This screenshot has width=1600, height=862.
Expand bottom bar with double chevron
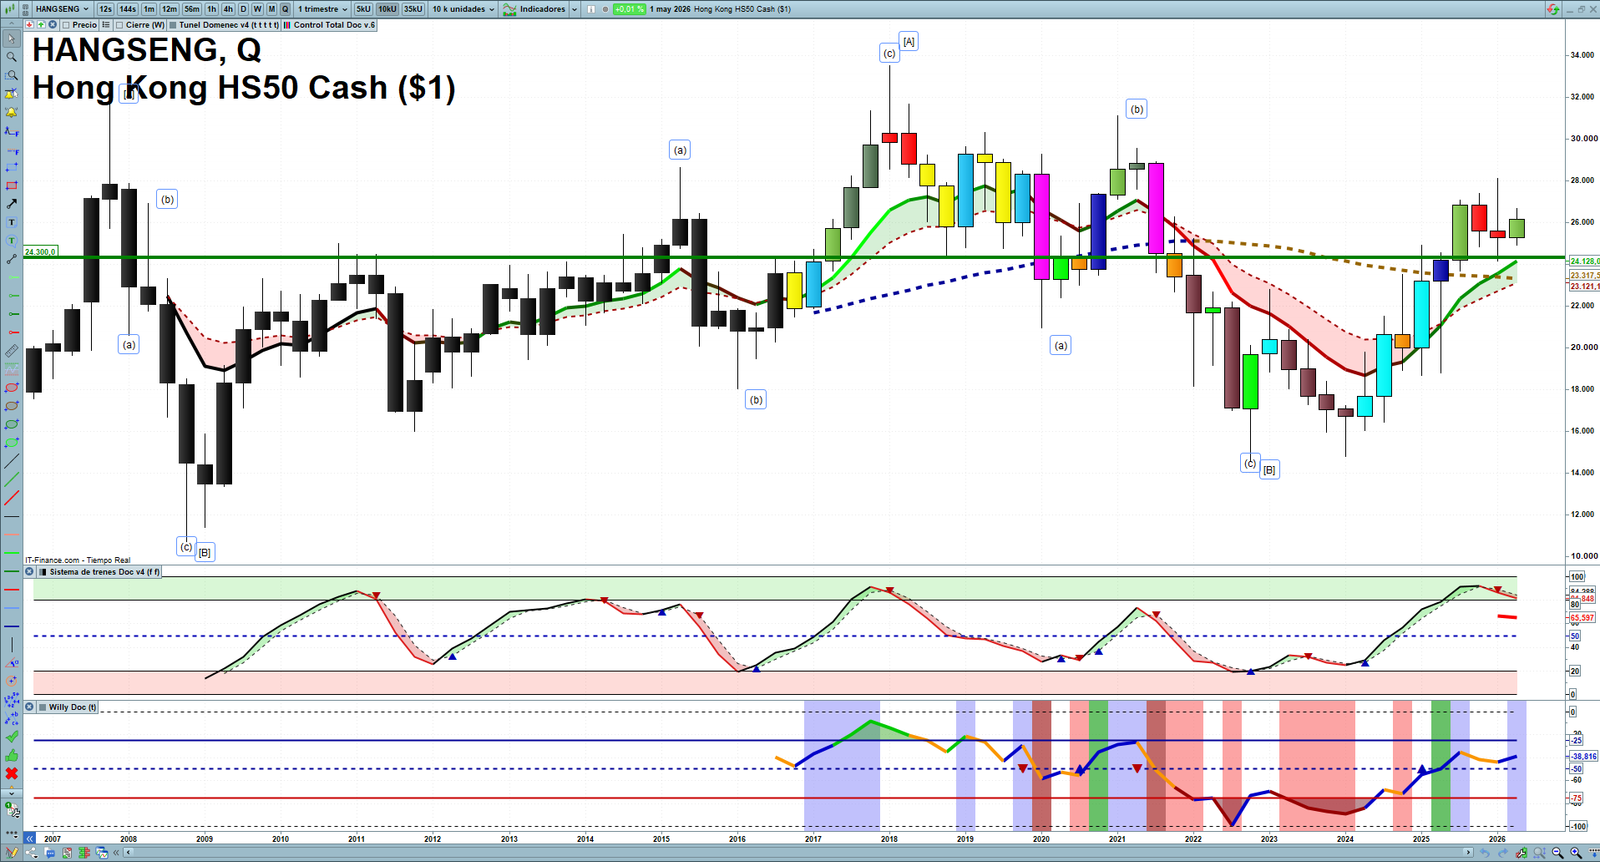(x=117, y=853)
